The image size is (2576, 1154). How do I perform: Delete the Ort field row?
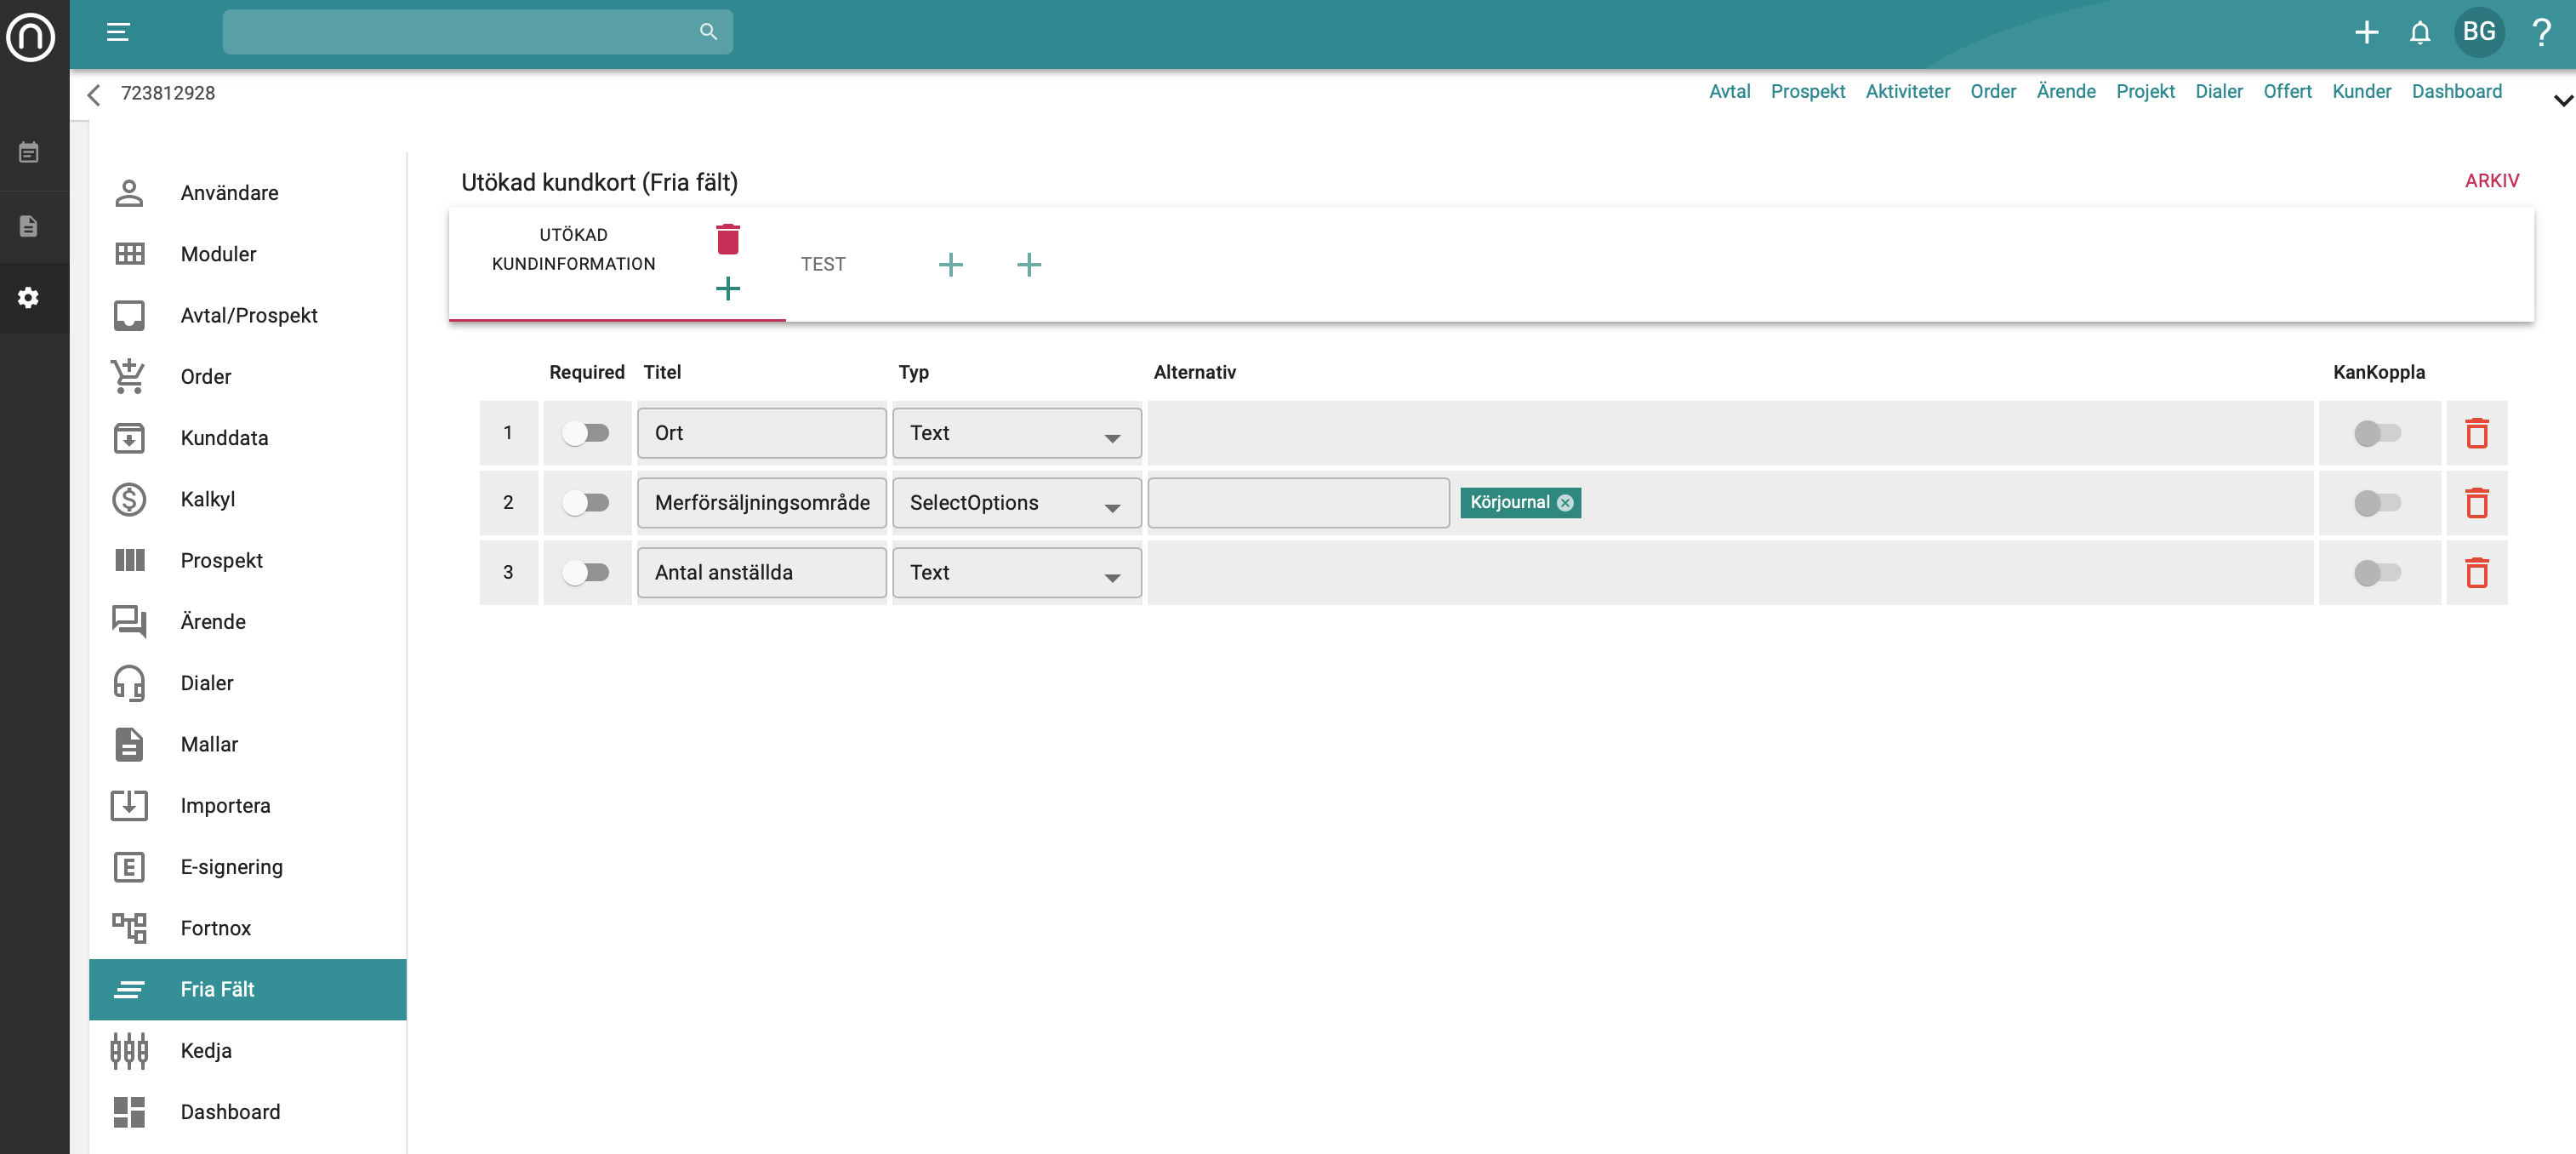click(2476, 433)
